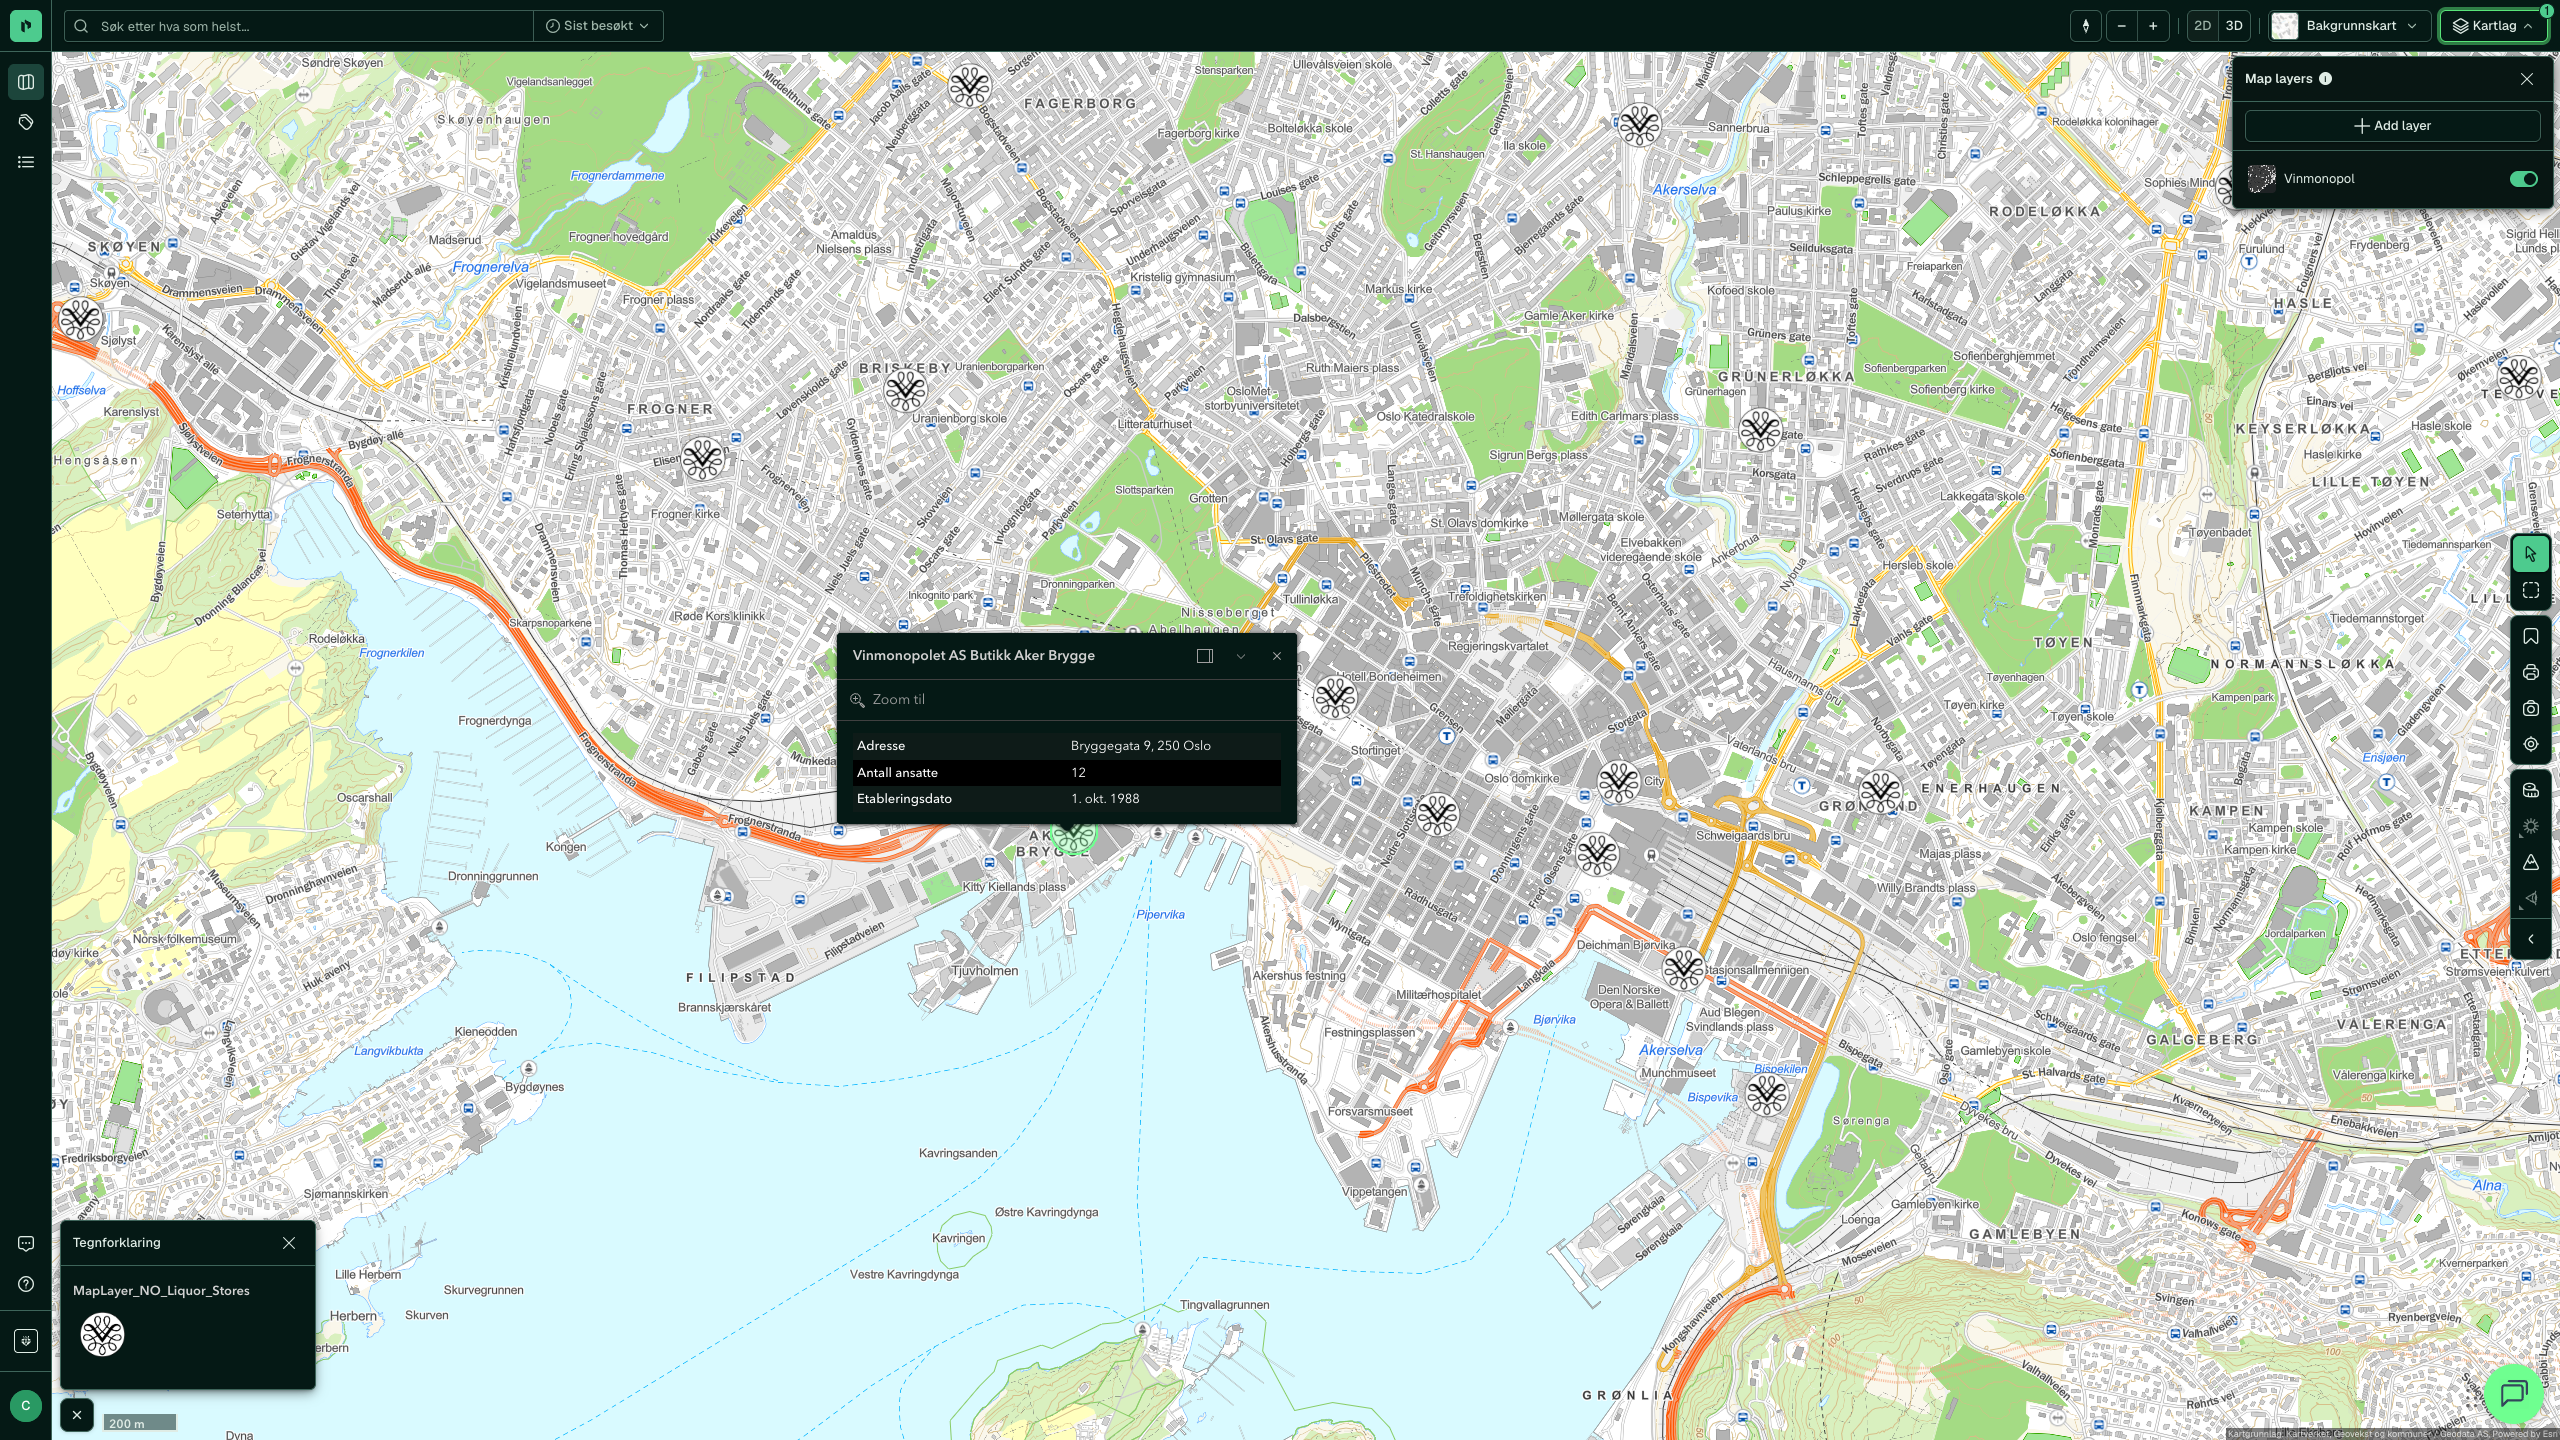Open the tags panel in left sidebar
The width and height of the screenshot is (2560, 1440).
26,122
